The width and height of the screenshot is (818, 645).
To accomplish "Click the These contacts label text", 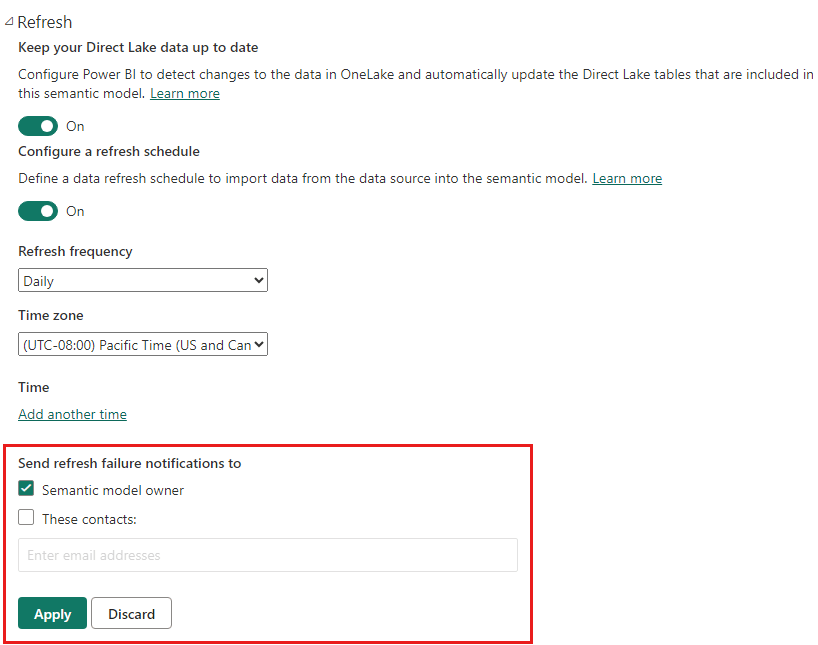I will (x=89, y=519).
